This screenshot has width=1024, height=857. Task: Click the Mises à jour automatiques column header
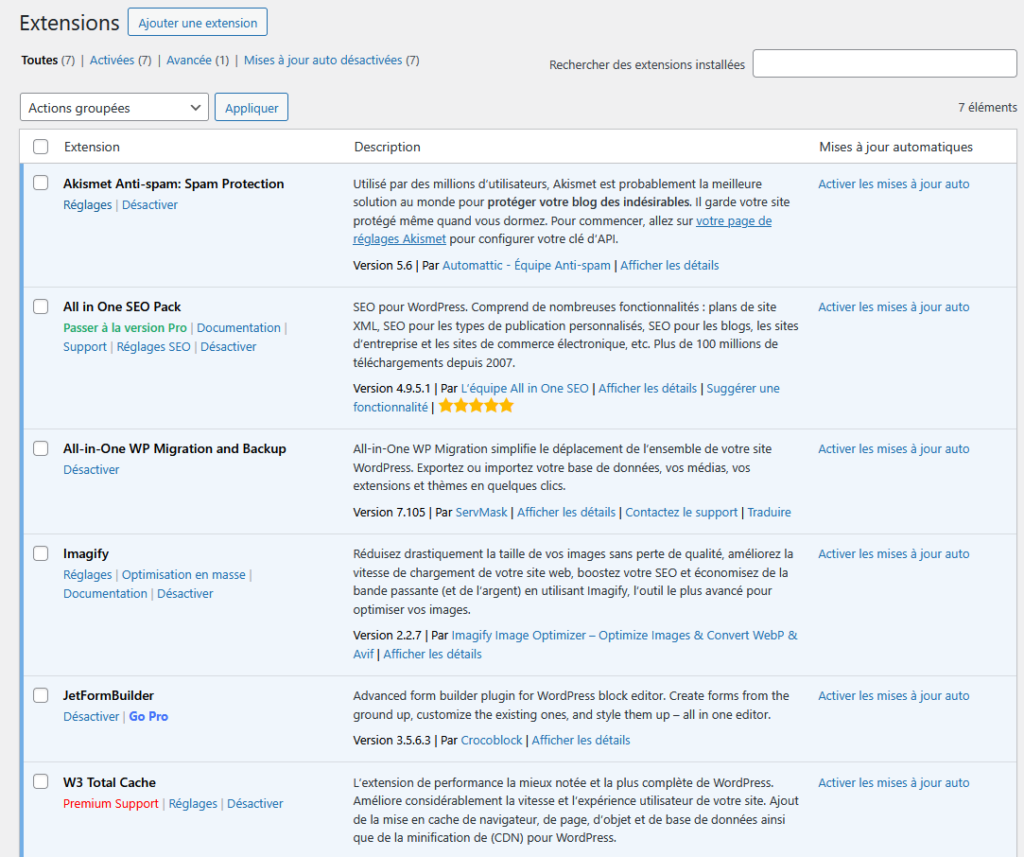895,147
